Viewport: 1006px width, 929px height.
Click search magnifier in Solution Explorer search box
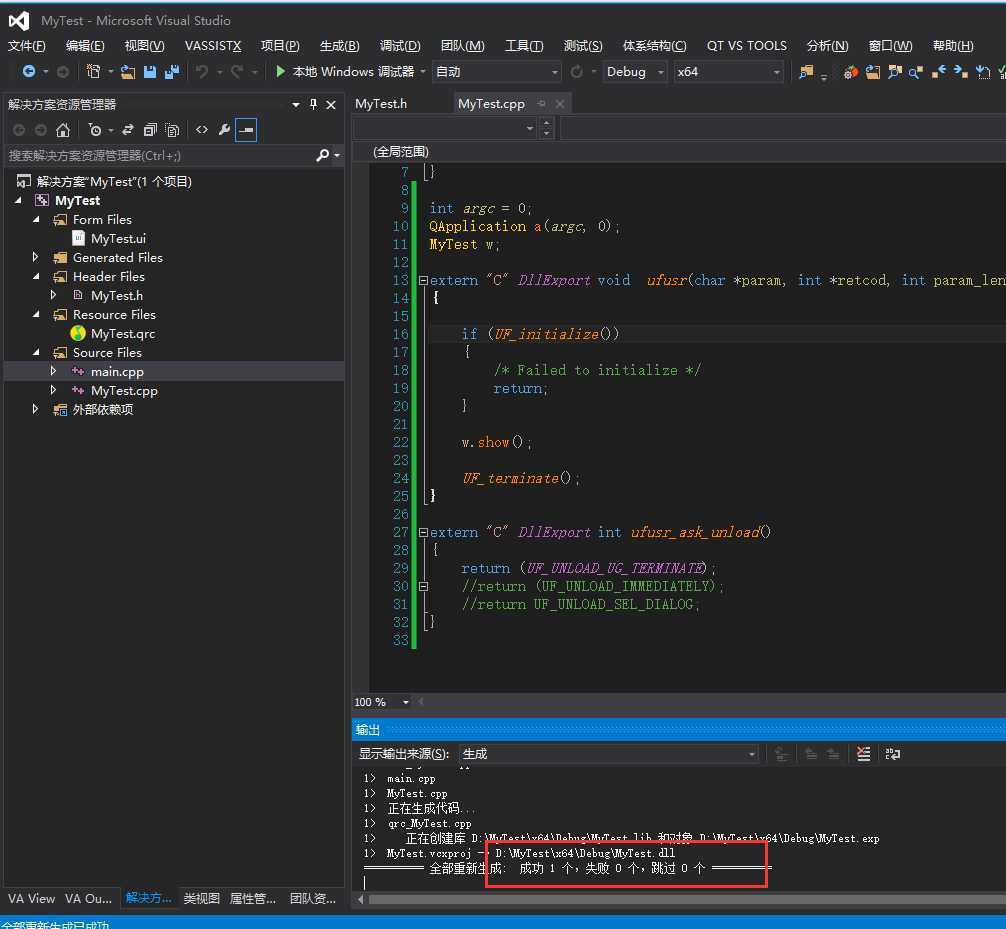(x=322, y=155)
